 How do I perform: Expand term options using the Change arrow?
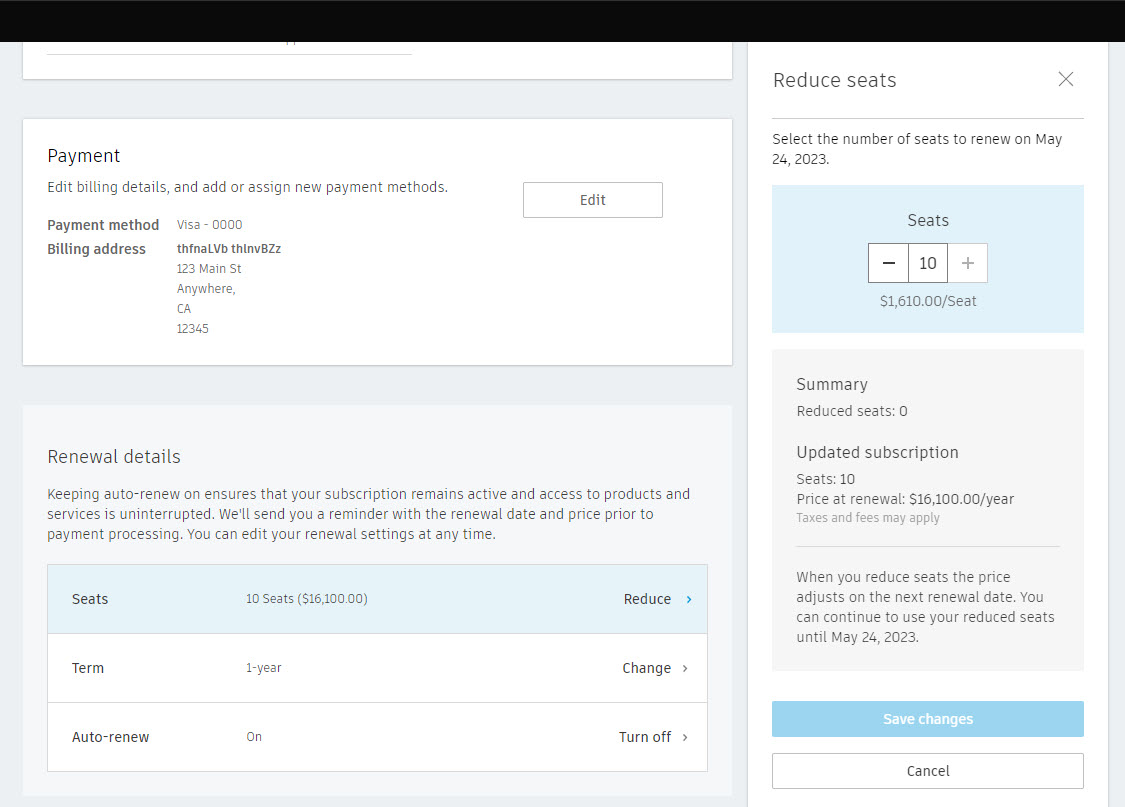tap(685, 668)
